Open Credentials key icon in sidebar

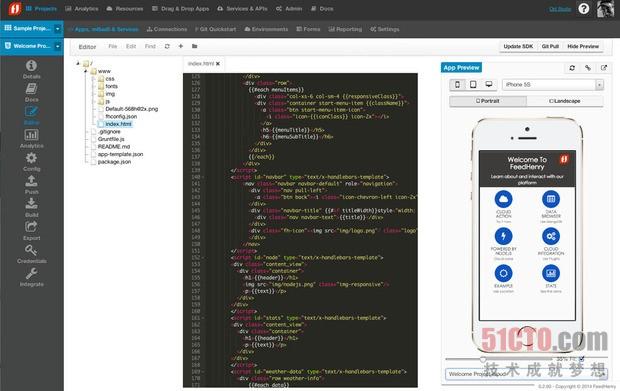(x=32, y=254)
